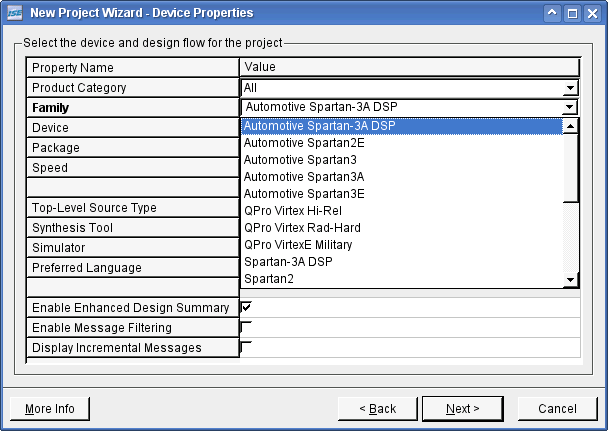
Task: Choose Automotive Spartan3 family
Action: [x=286, y=160]
